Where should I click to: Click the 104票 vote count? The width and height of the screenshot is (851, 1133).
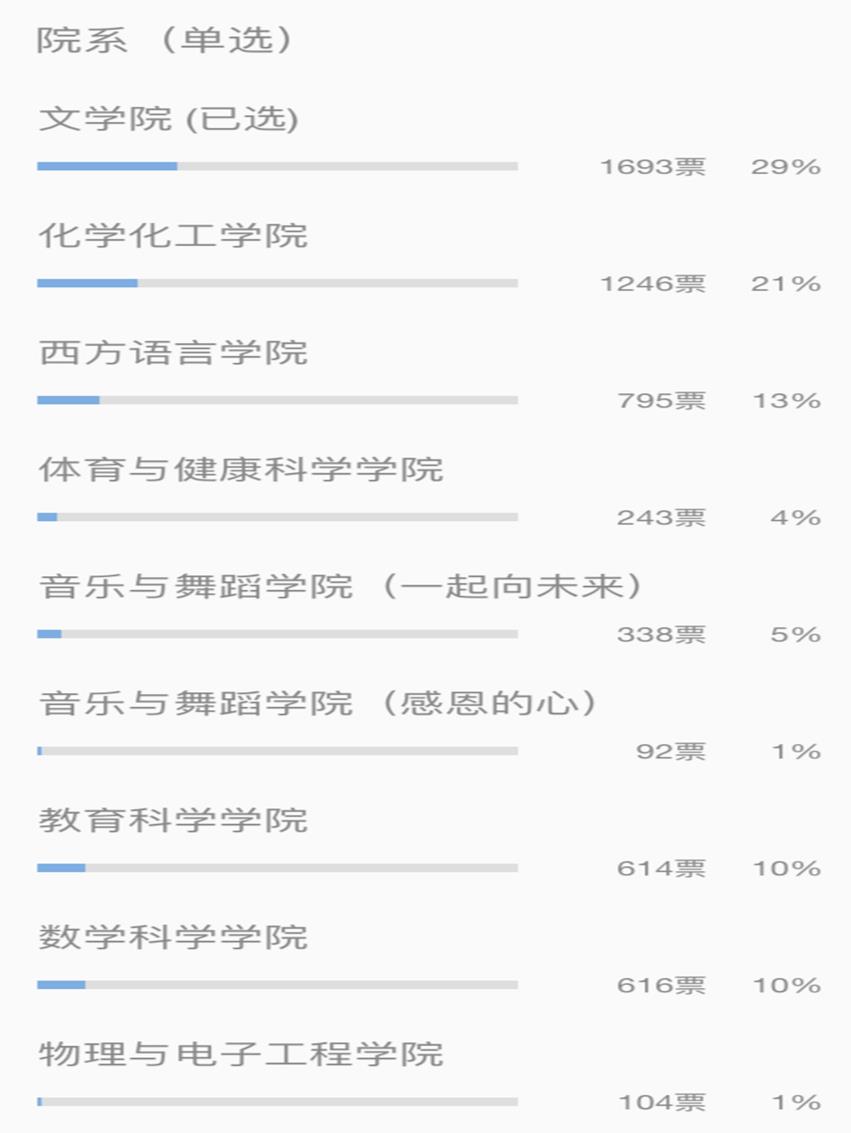660,1103
